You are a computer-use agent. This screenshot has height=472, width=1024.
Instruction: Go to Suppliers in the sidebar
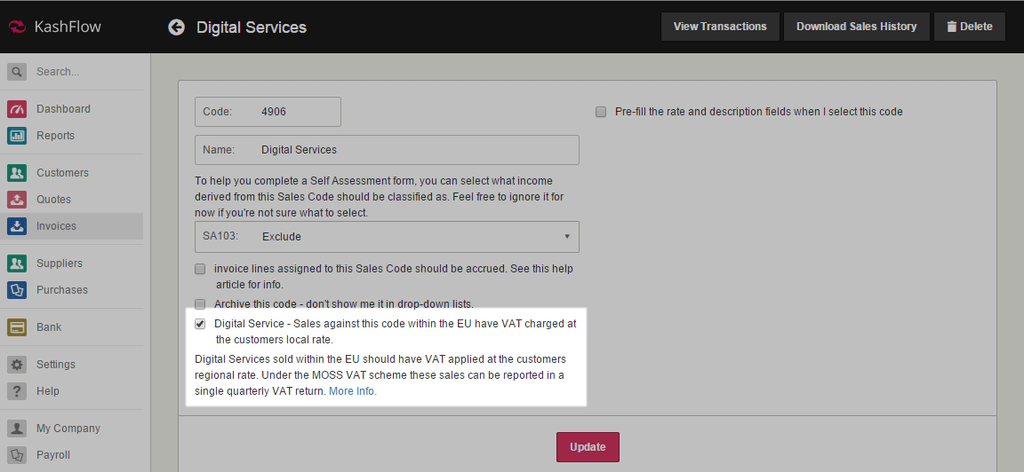coord(59,263)
